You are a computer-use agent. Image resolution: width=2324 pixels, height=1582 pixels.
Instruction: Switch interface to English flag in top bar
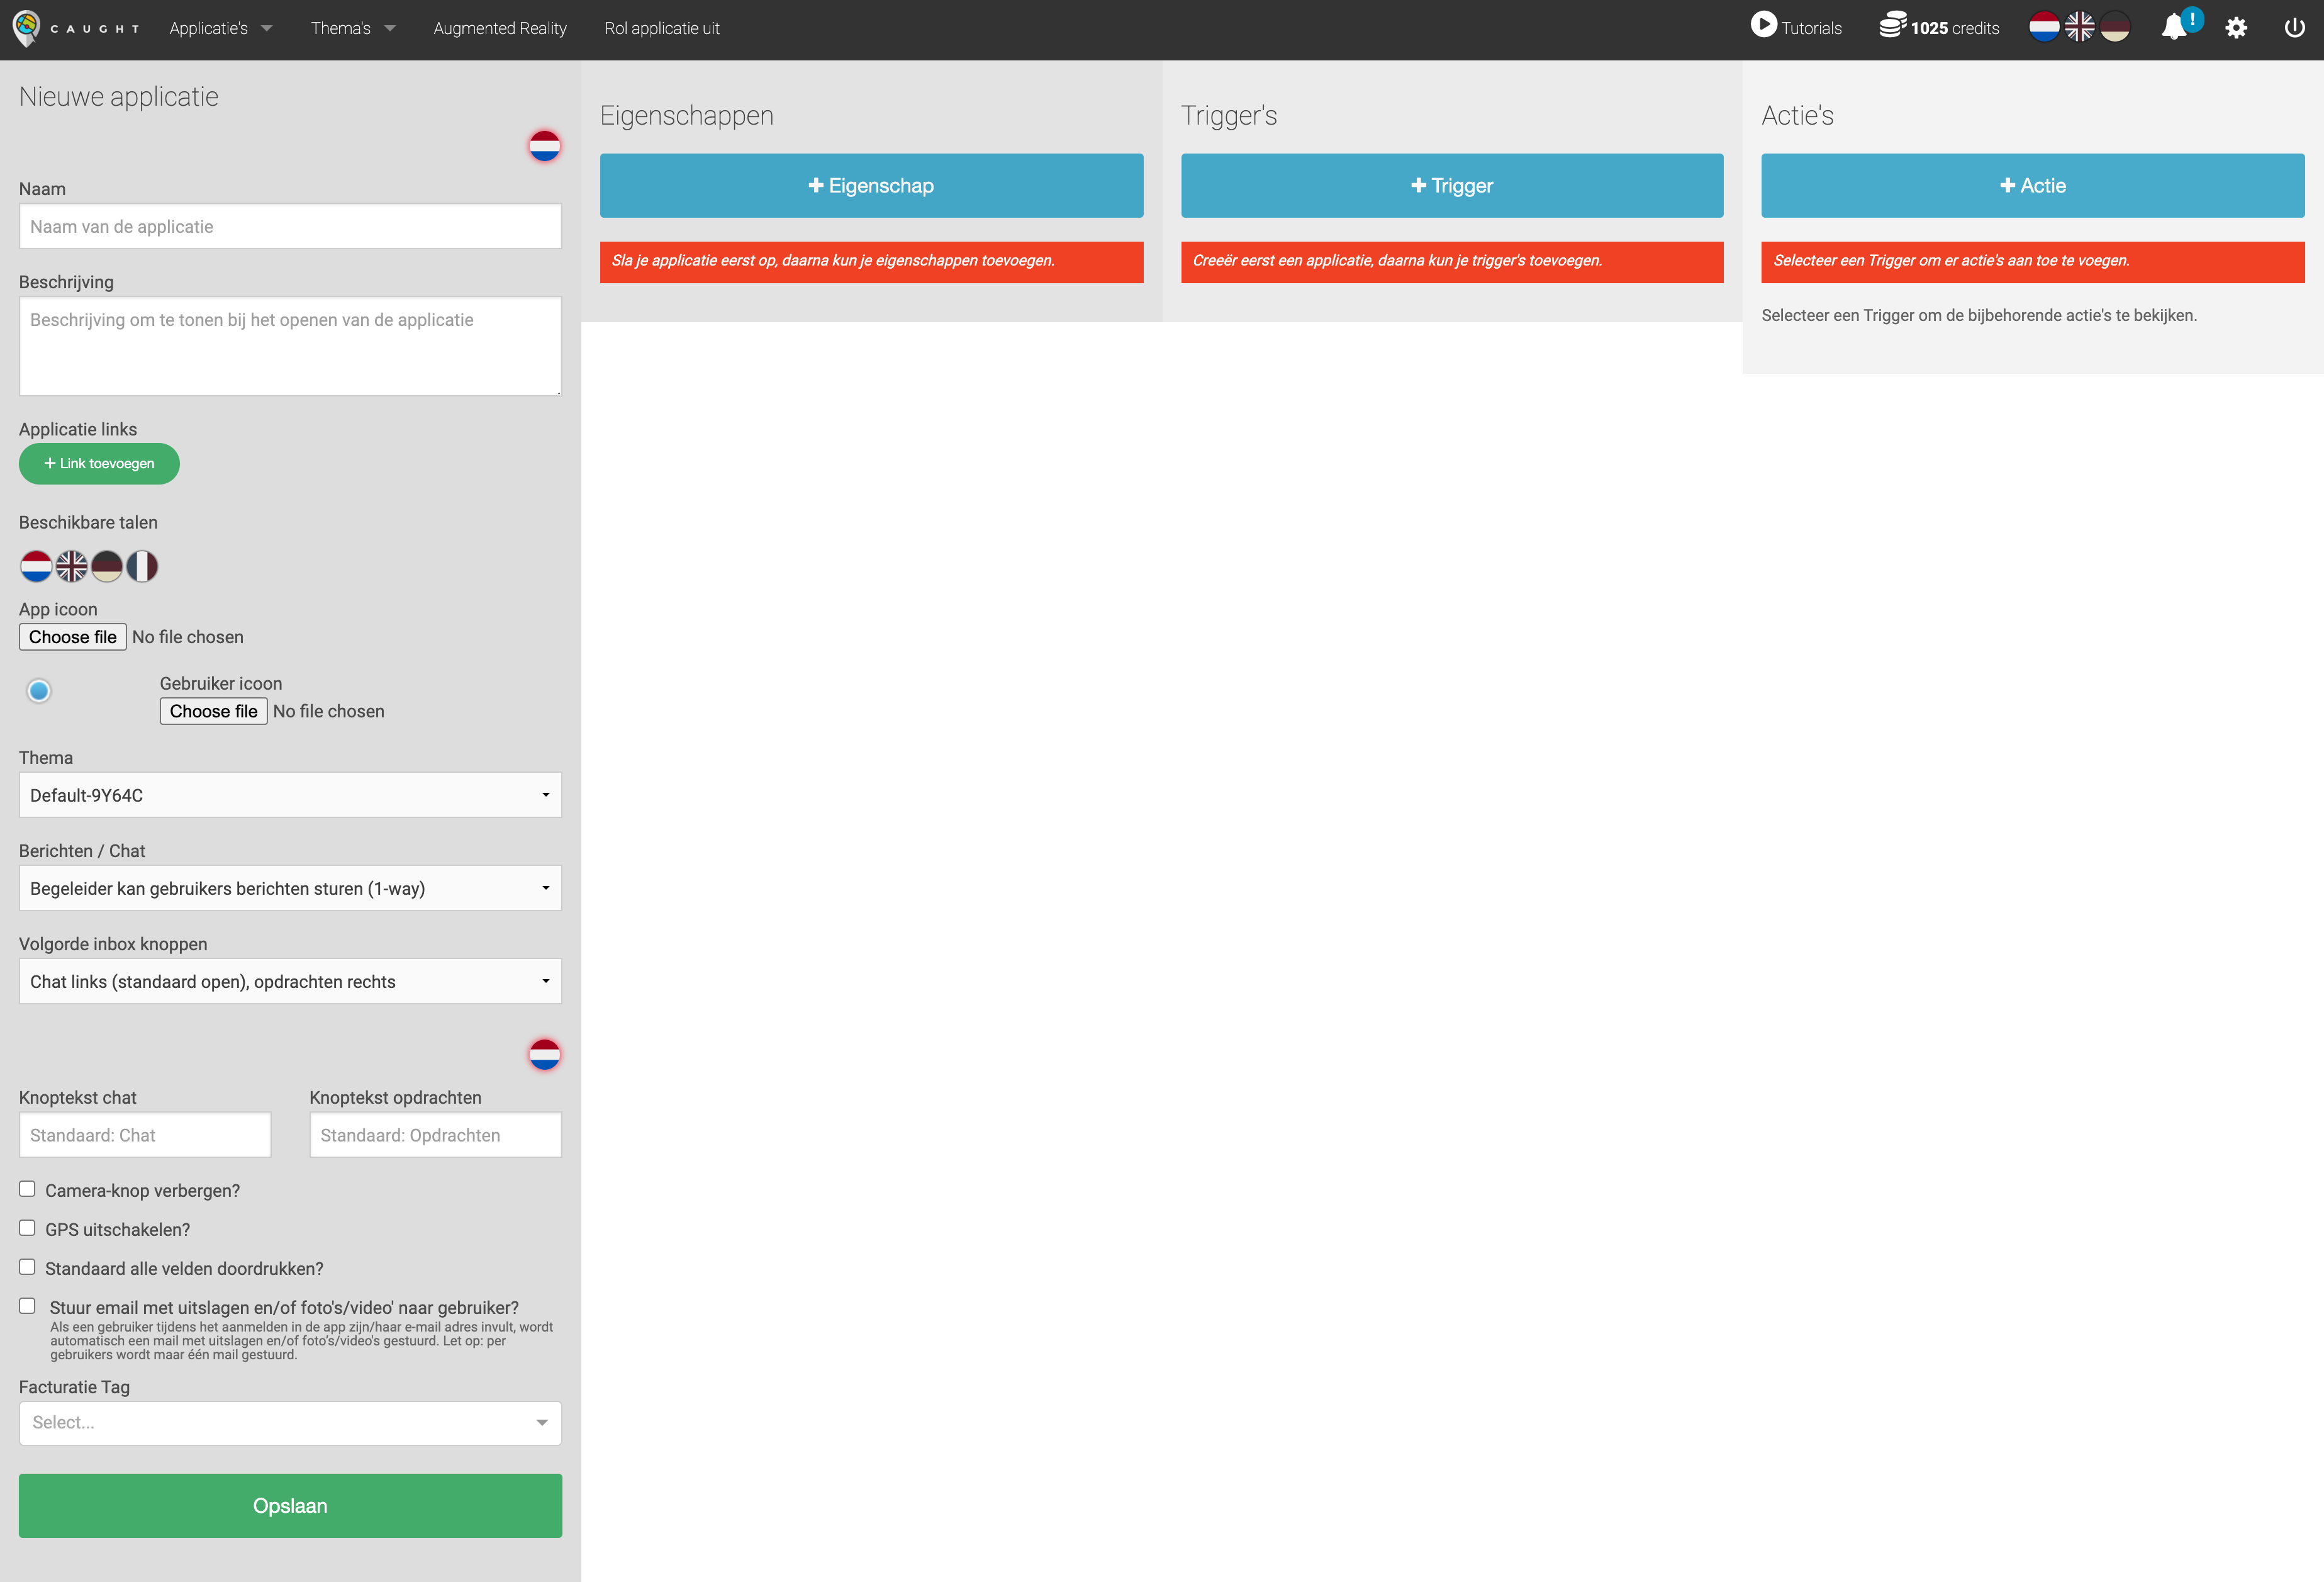coord(2079,27)
